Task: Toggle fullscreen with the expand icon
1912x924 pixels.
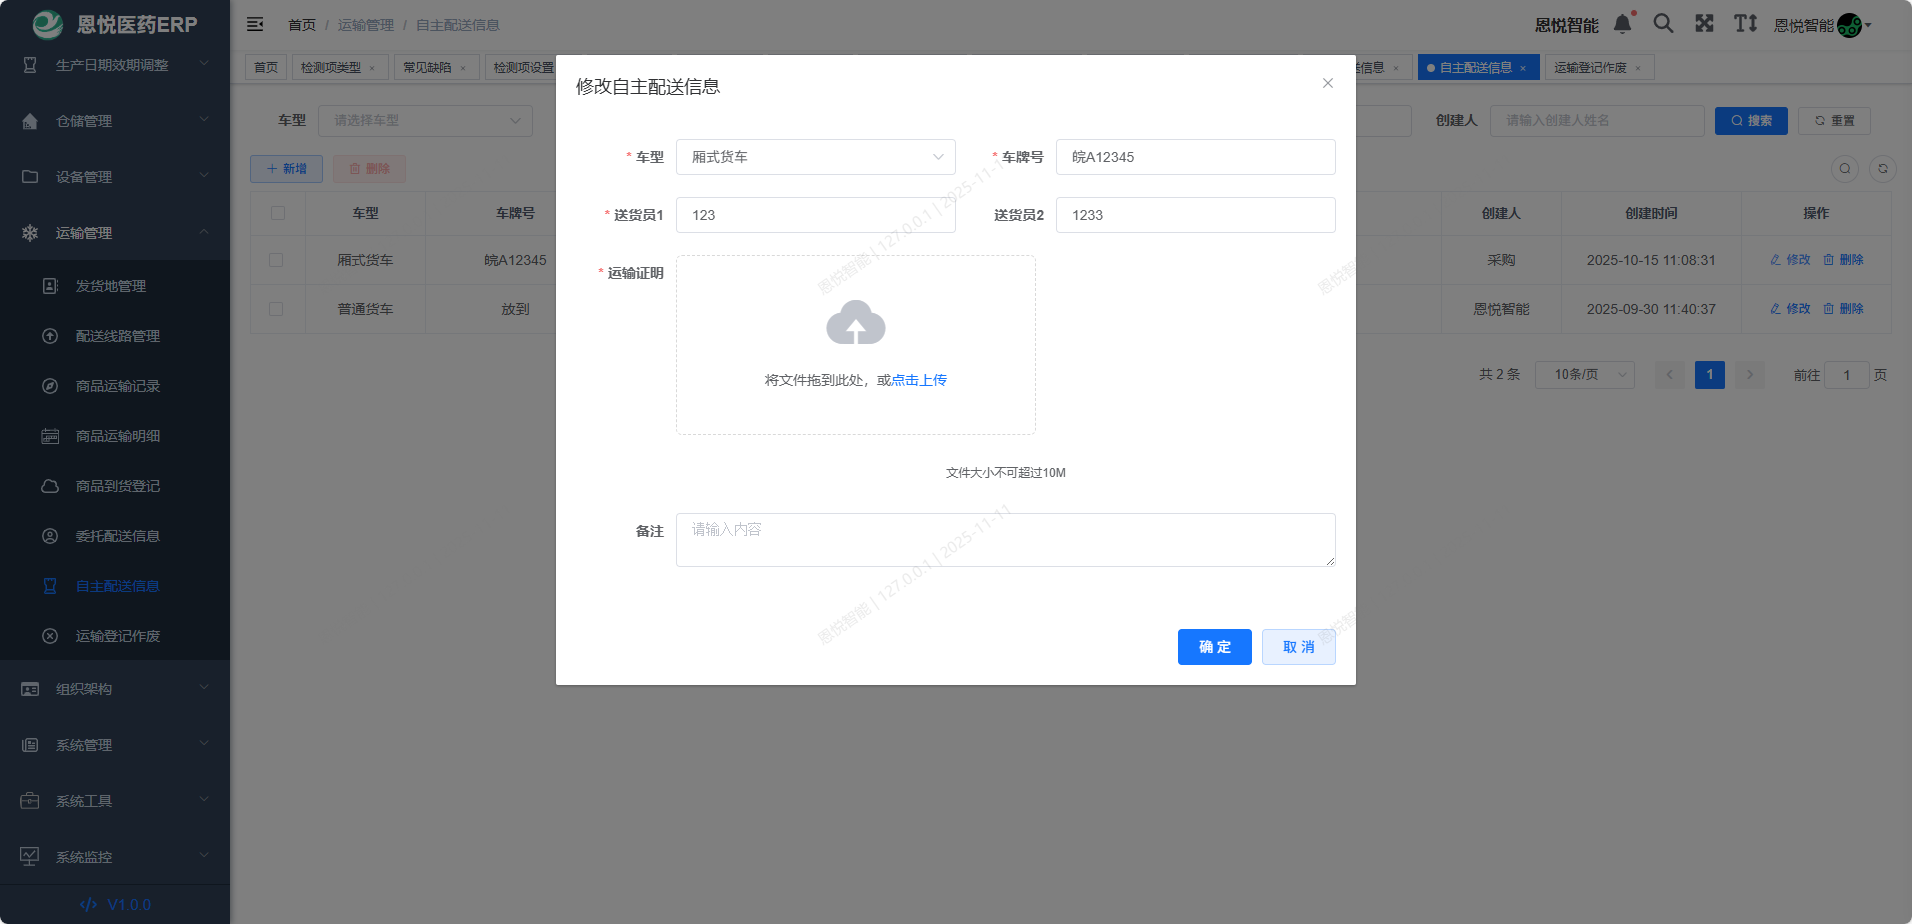Action: [1704, 24]
